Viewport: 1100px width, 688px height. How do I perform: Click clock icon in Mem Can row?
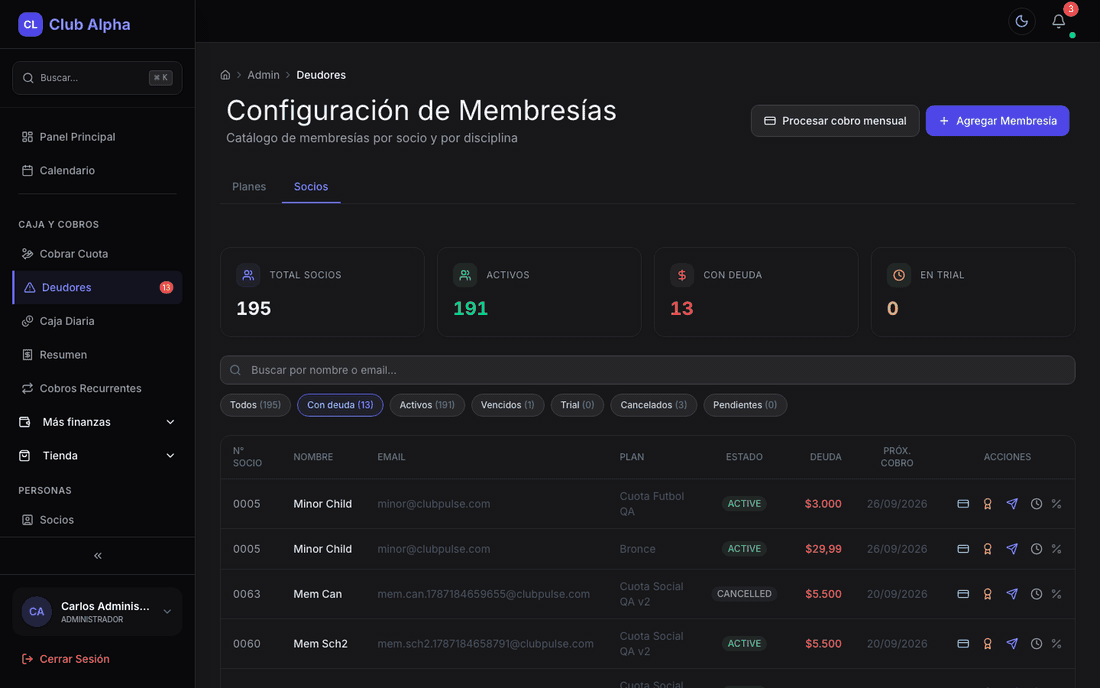pyautogui.click(x=1036, y=593)
